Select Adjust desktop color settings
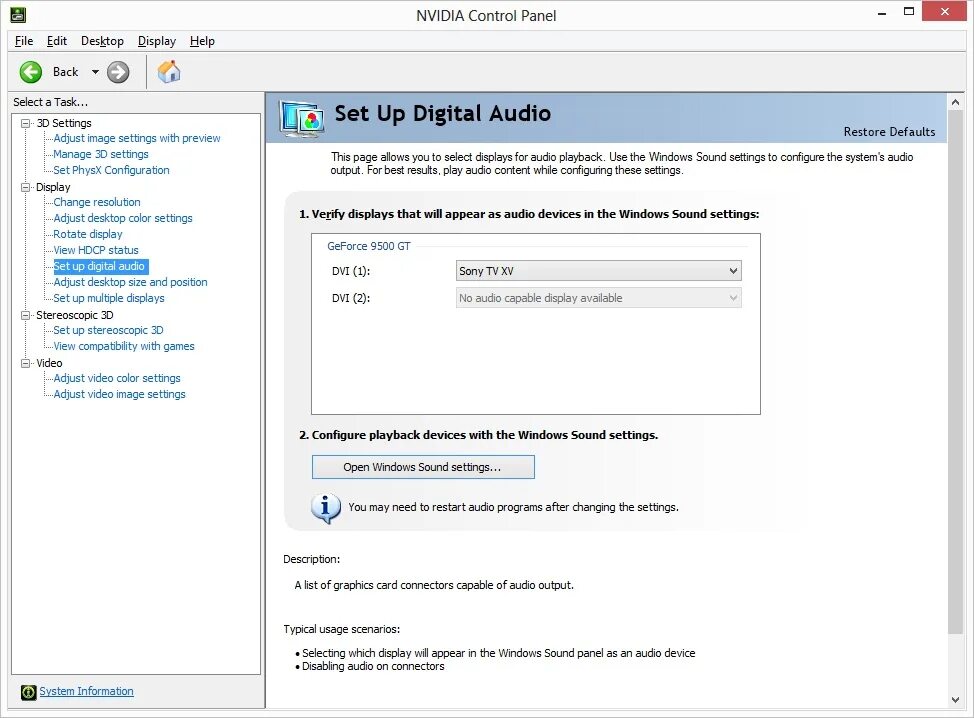 pos(123,218)
